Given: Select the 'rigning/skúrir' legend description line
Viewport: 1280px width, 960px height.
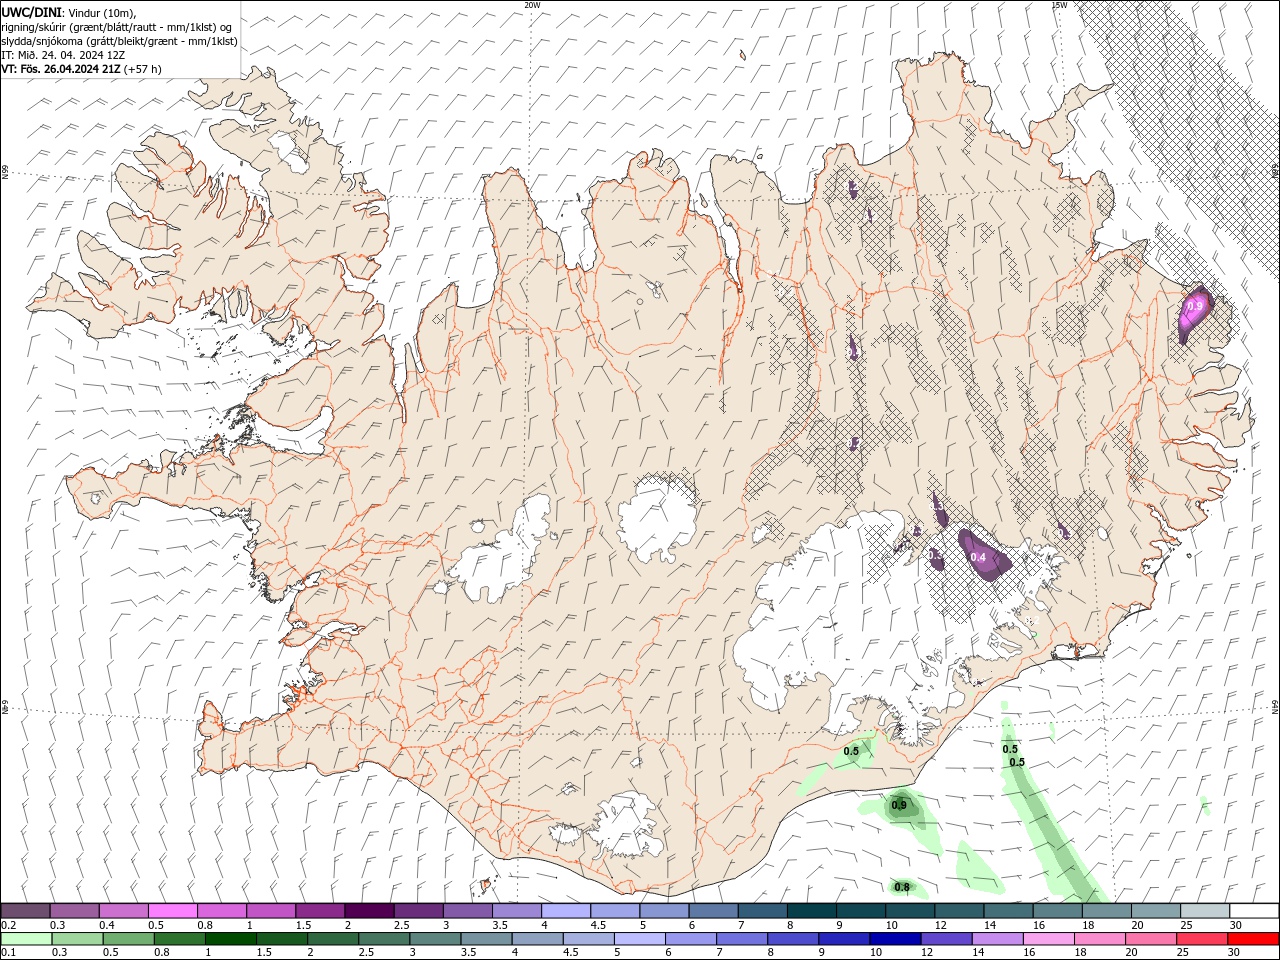Looking at the screenshot, I should click(116, 27).
